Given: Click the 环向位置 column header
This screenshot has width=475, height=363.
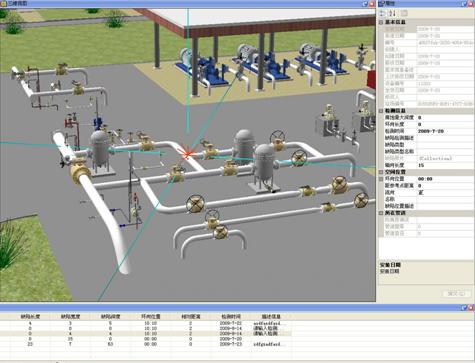Looking at the screenshot, I should [x=151, y=316].
